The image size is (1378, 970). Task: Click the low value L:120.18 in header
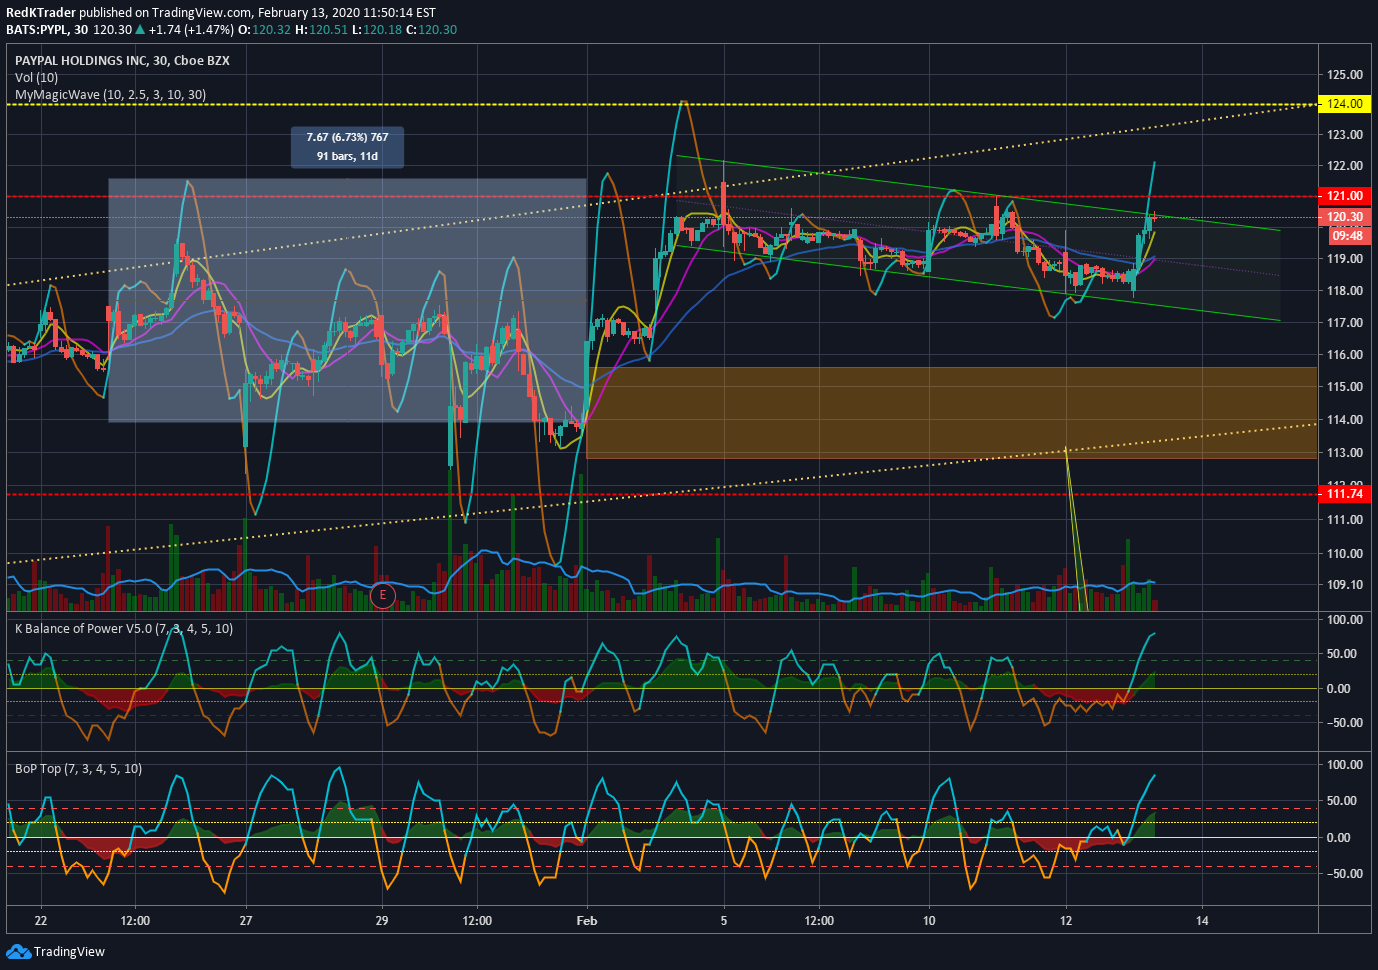(377, 30)
